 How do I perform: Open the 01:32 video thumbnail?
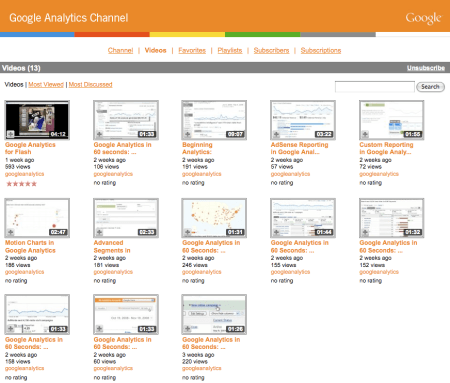click(391, 218)
